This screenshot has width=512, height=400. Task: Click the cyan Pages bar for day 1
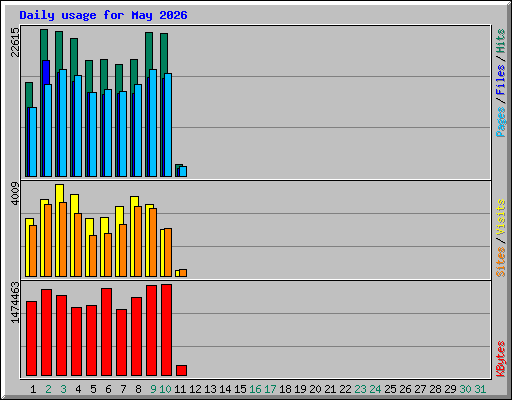click(33, 142)
